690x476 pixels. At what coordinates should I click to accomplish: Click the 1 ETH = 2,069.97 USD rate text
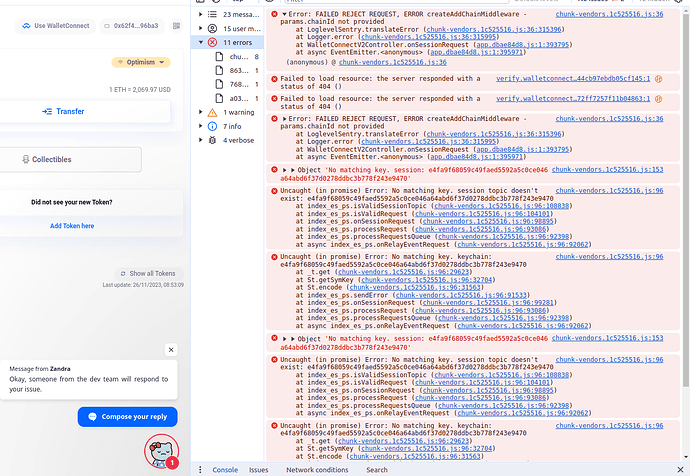click(x=140, y=90)
